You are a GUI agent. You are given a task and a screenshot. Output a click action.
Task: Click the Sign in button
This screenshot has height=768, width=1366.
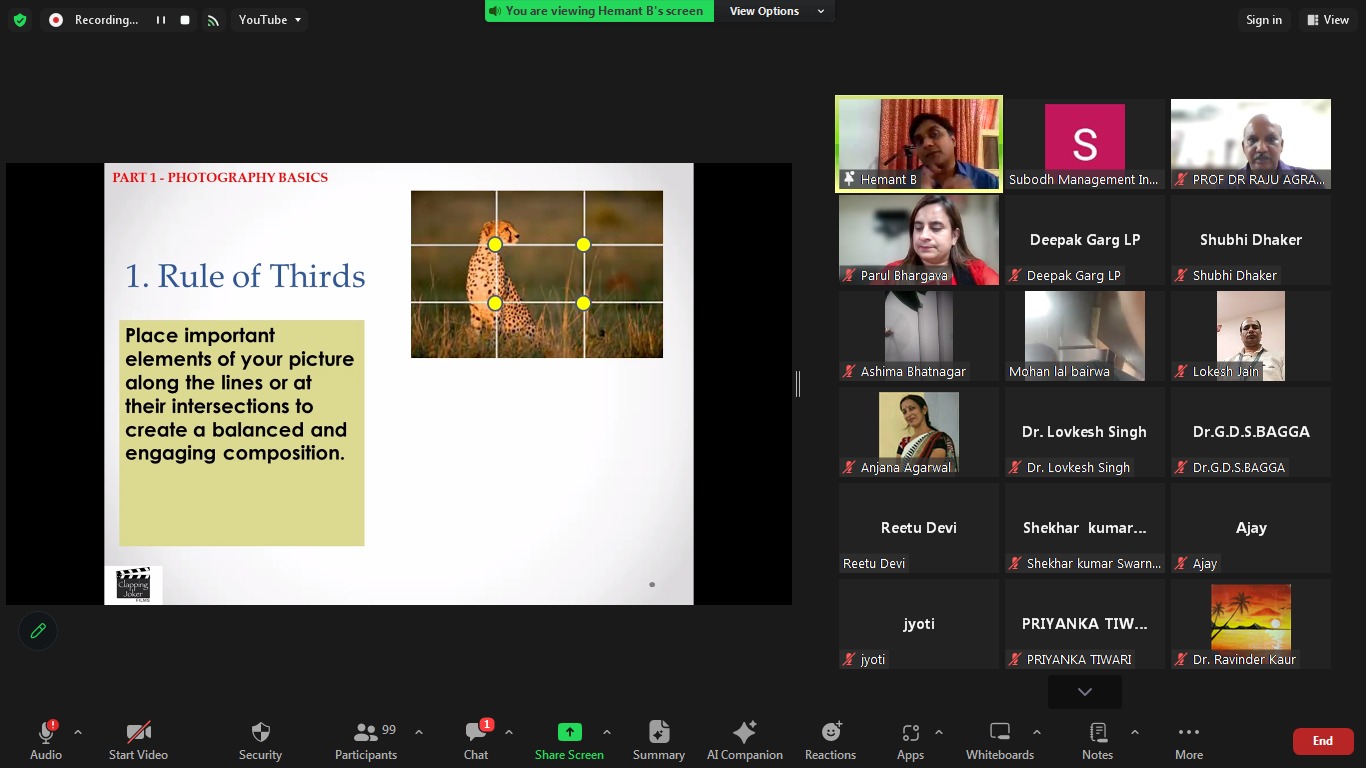click(x=1263, y=20)
